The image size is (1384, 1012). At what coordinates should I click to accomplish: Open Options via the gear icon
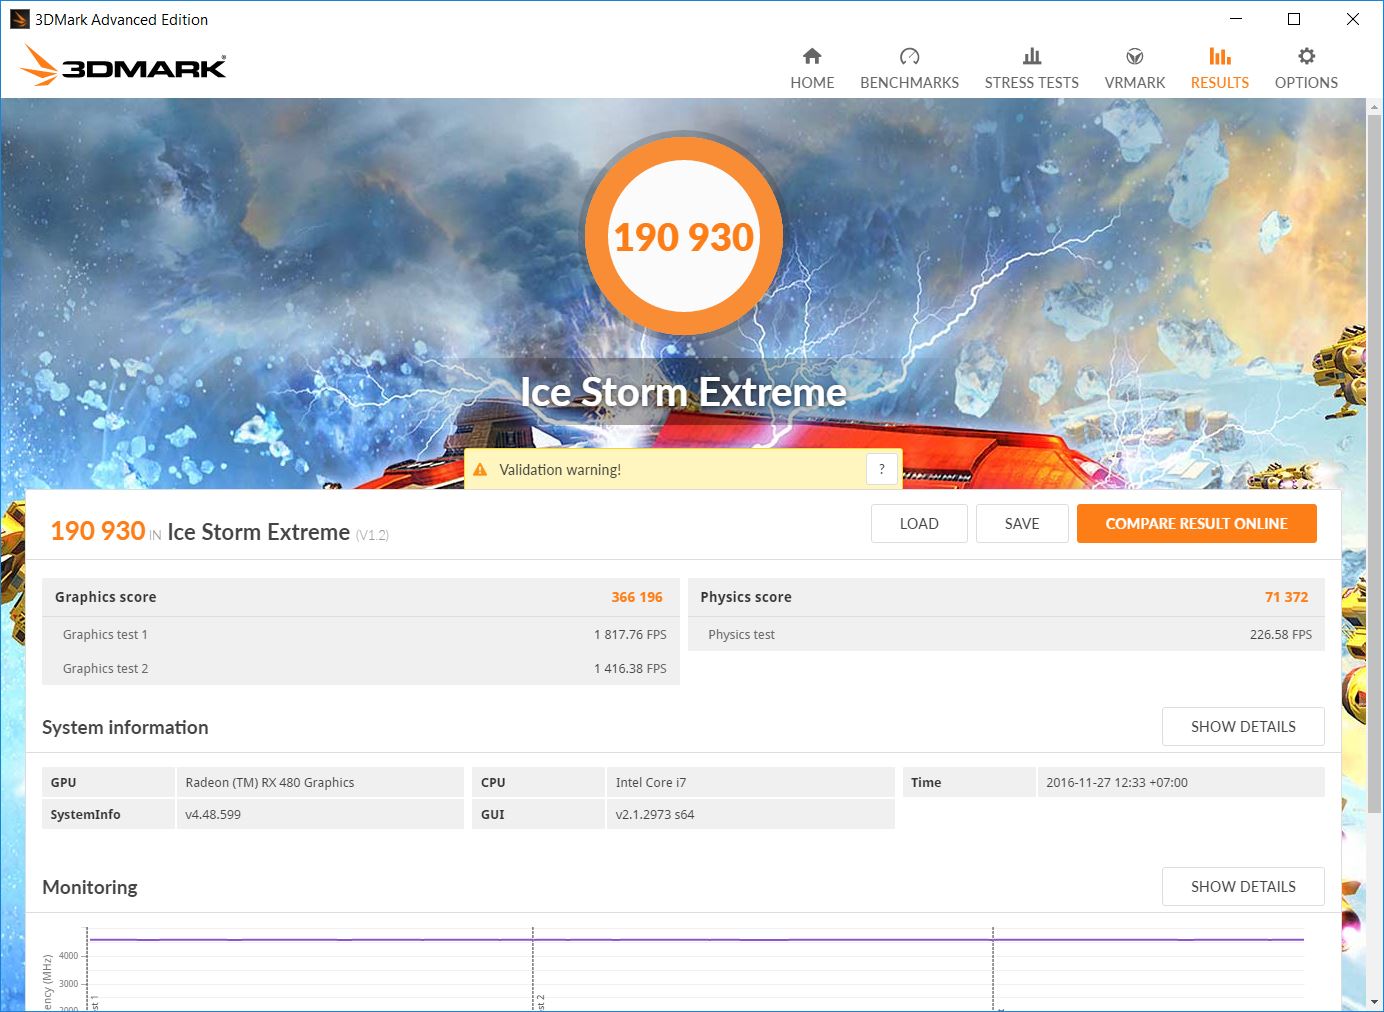[1306, 56]
